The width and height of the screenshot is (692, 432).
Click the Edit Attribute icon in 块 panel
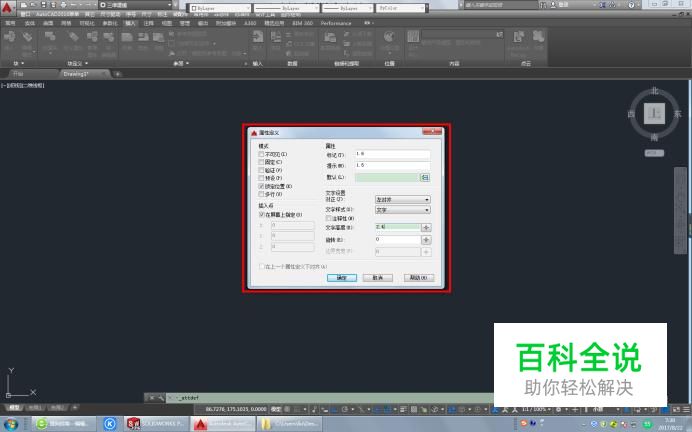27,38
